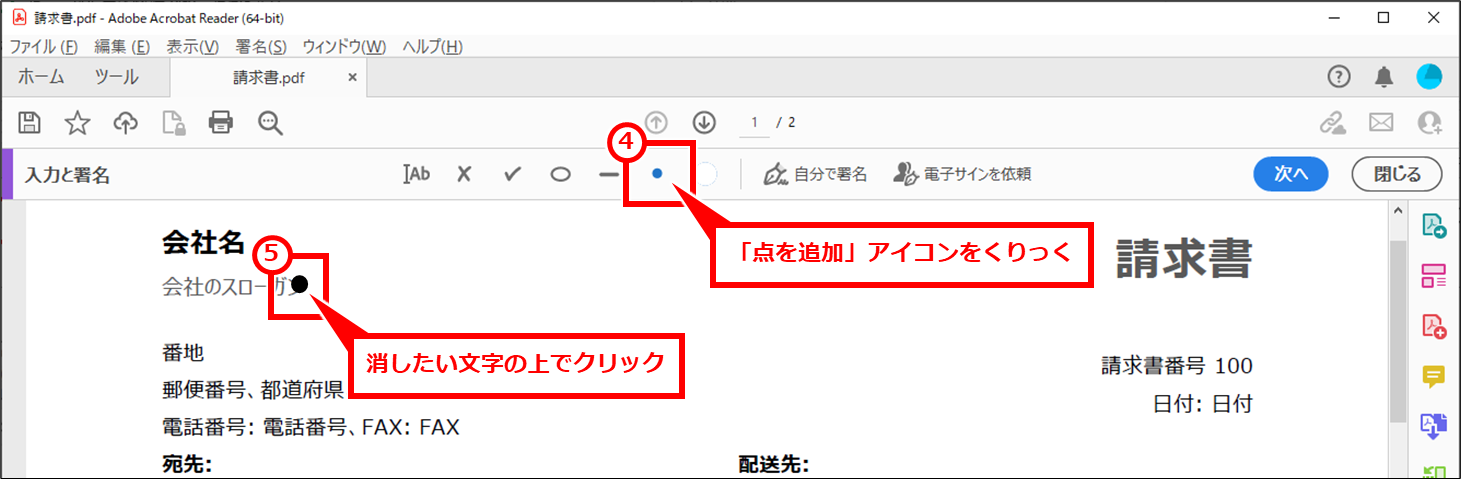Open the 編集(E) menu
This screenshot has height=479, width=1461.
coord(122,47)
